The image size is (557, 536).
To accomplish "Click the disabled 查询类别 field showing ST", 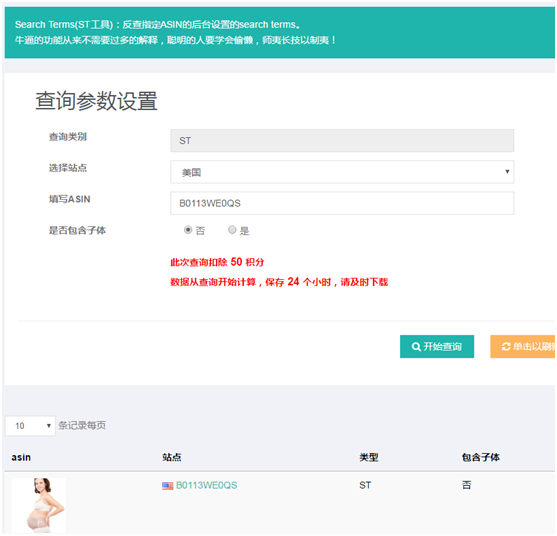I will click(x=342, y=141).
